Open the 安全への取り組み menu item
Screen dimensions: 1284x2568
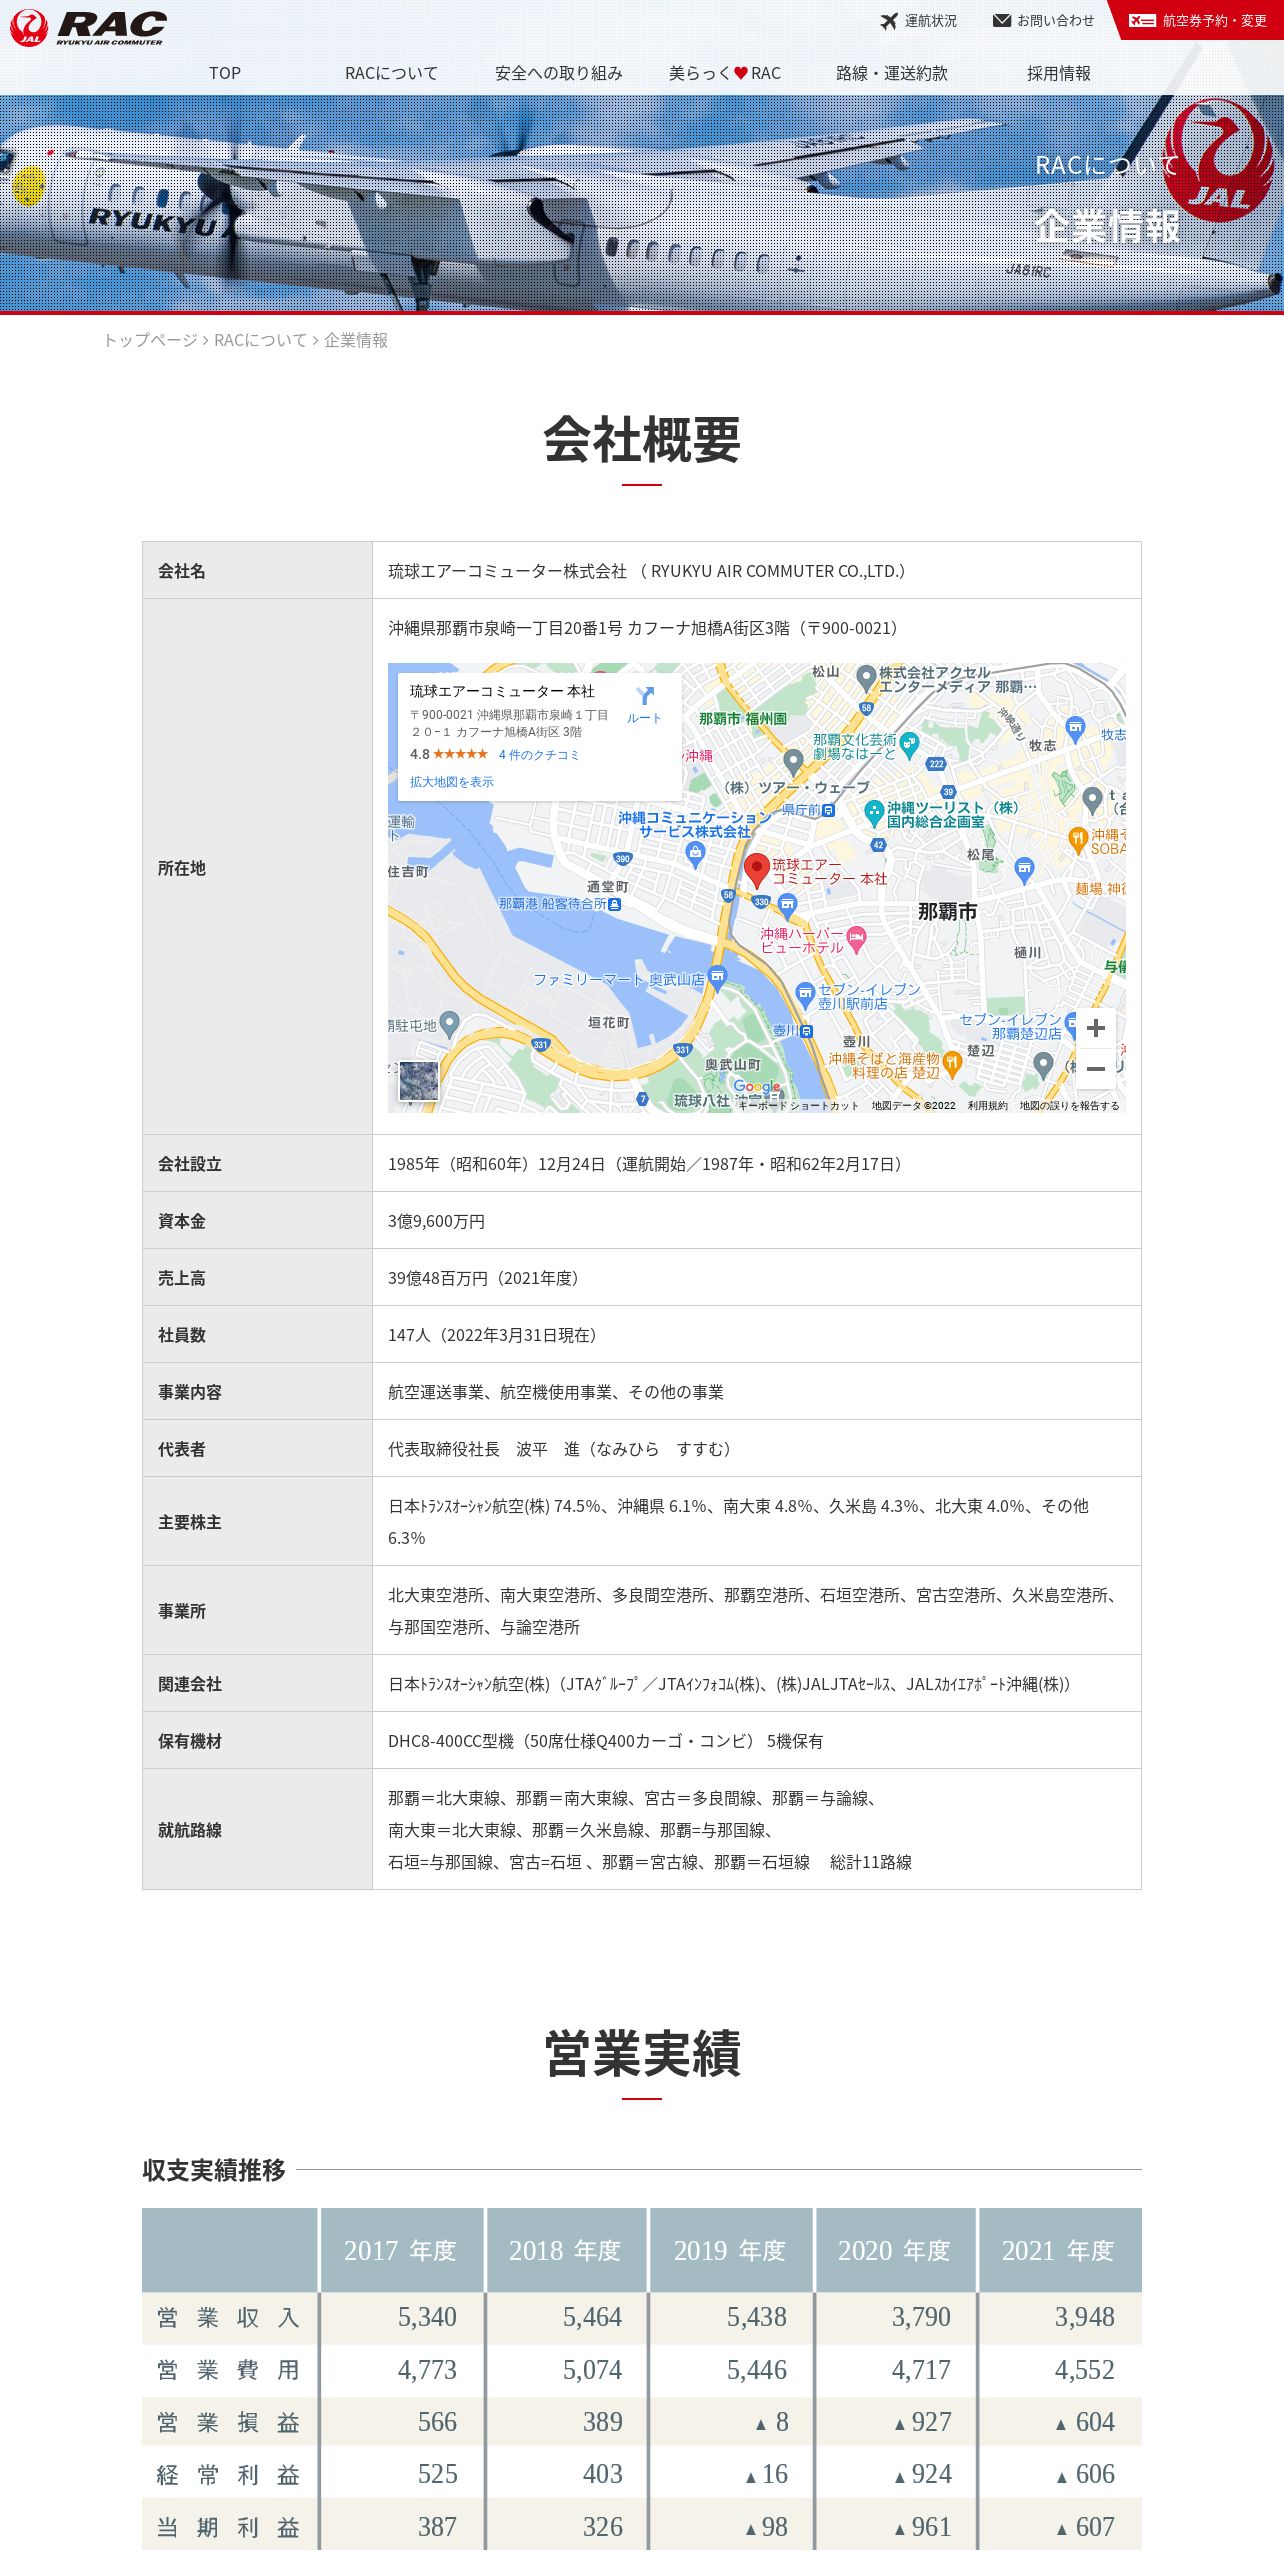[558, 73]
